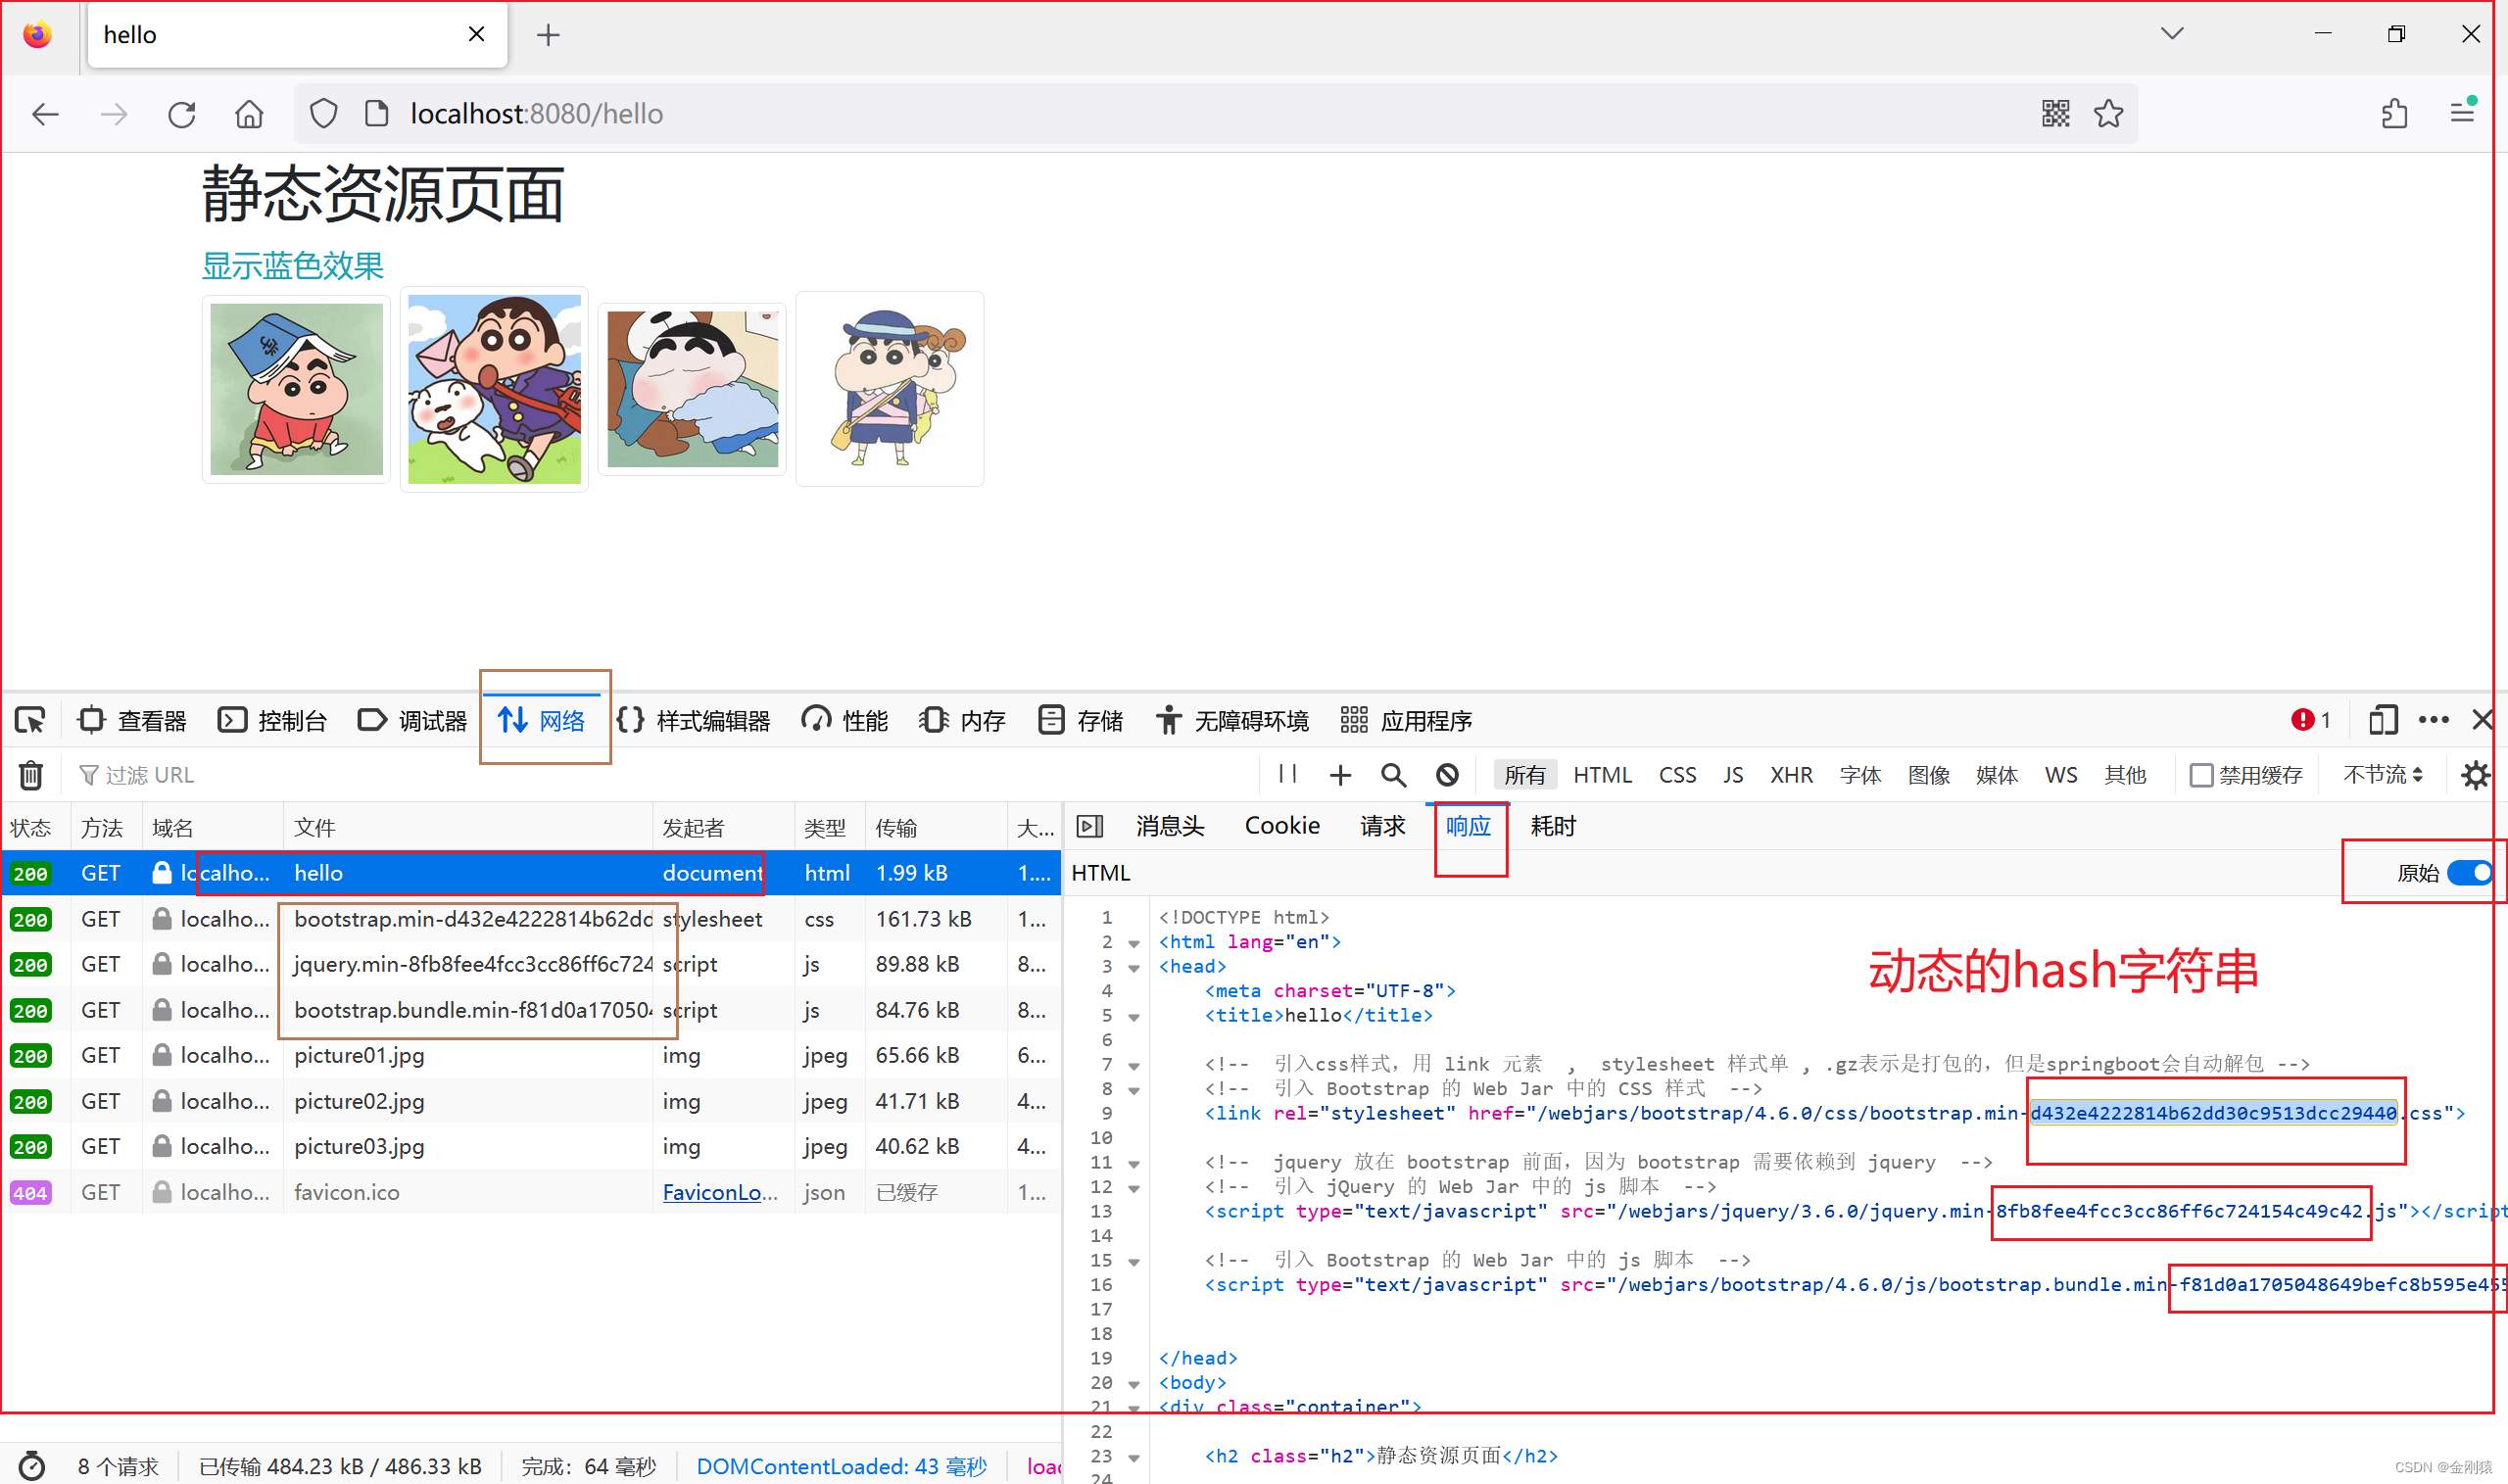Screen dimensions: 2508x1484
Task: Select the picture02.jpg request row
Action: pyautogui.click(x=530, y=1101)
